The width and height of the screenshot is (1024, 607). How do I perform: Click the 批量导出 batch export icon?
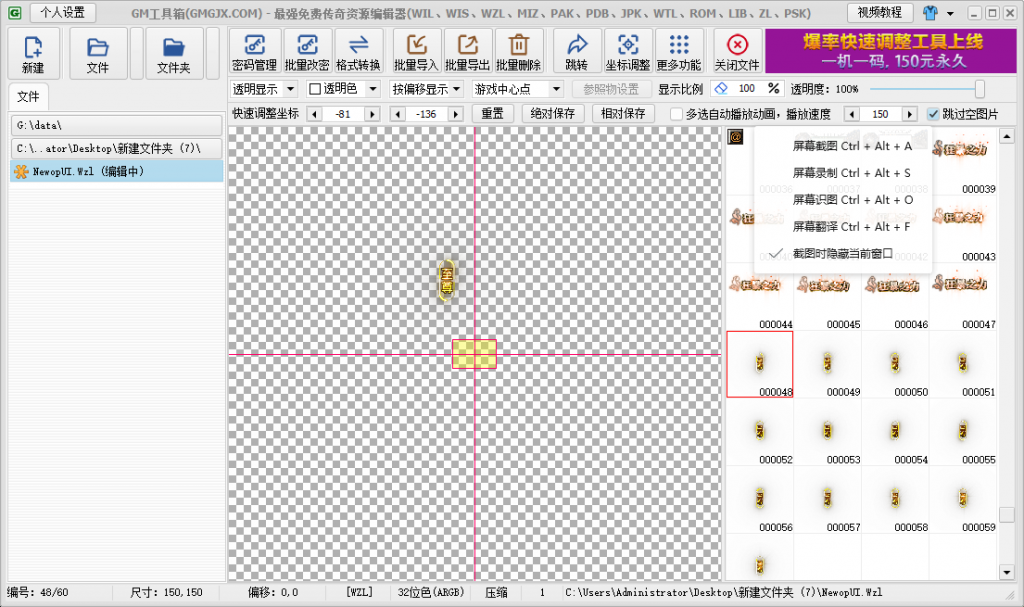pyautogui.click(x=468, y=50)
